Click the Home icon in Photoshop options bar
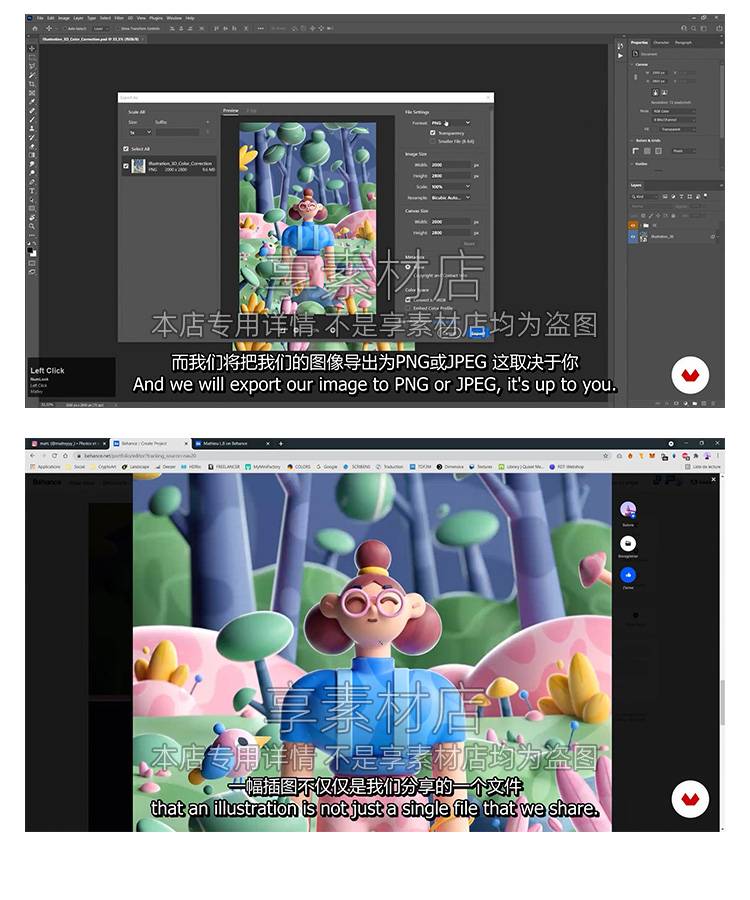Viewport: 750px width, 900px height. click(x=34, y=28)
